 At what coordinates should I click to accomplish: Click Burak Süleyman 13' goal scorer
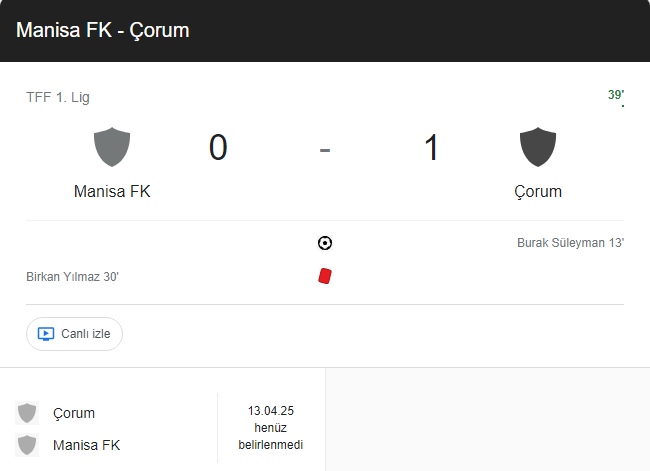pyautogui.click(x=570, y=243)
